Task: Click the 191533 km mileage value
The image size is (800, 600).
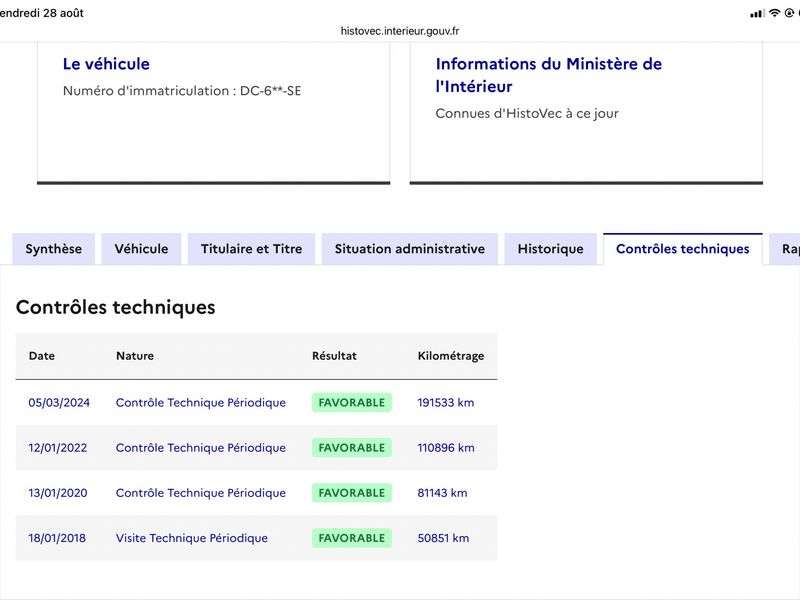Action: pos(445,403)
